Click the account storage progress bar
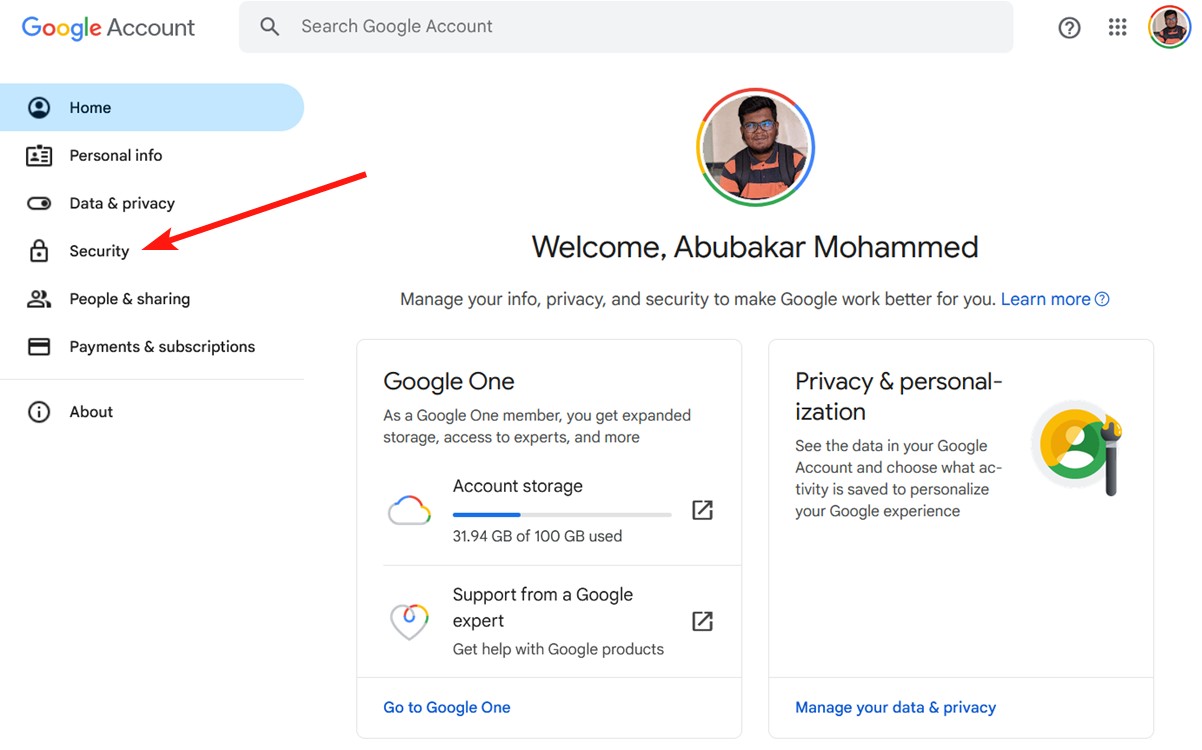Screen dimensions: 1202x750 pos(562,514)
